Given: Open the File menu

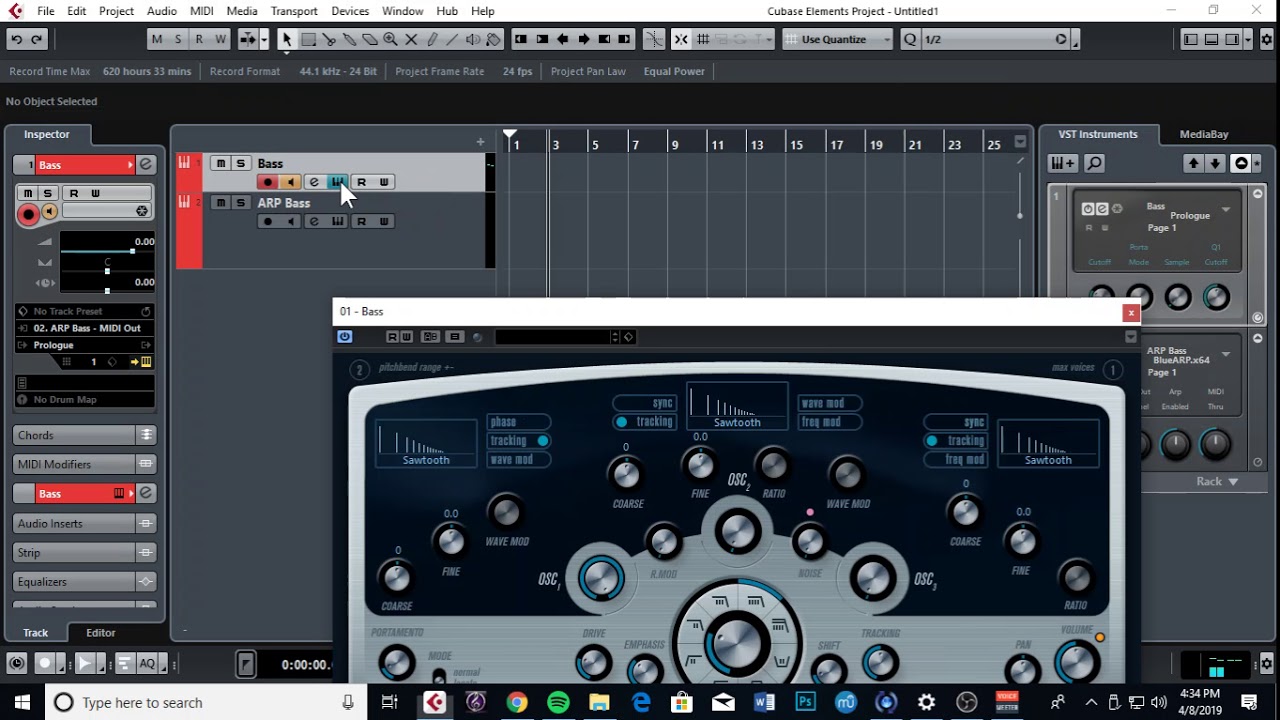Looking at the screenshot, I should point(46,11).
